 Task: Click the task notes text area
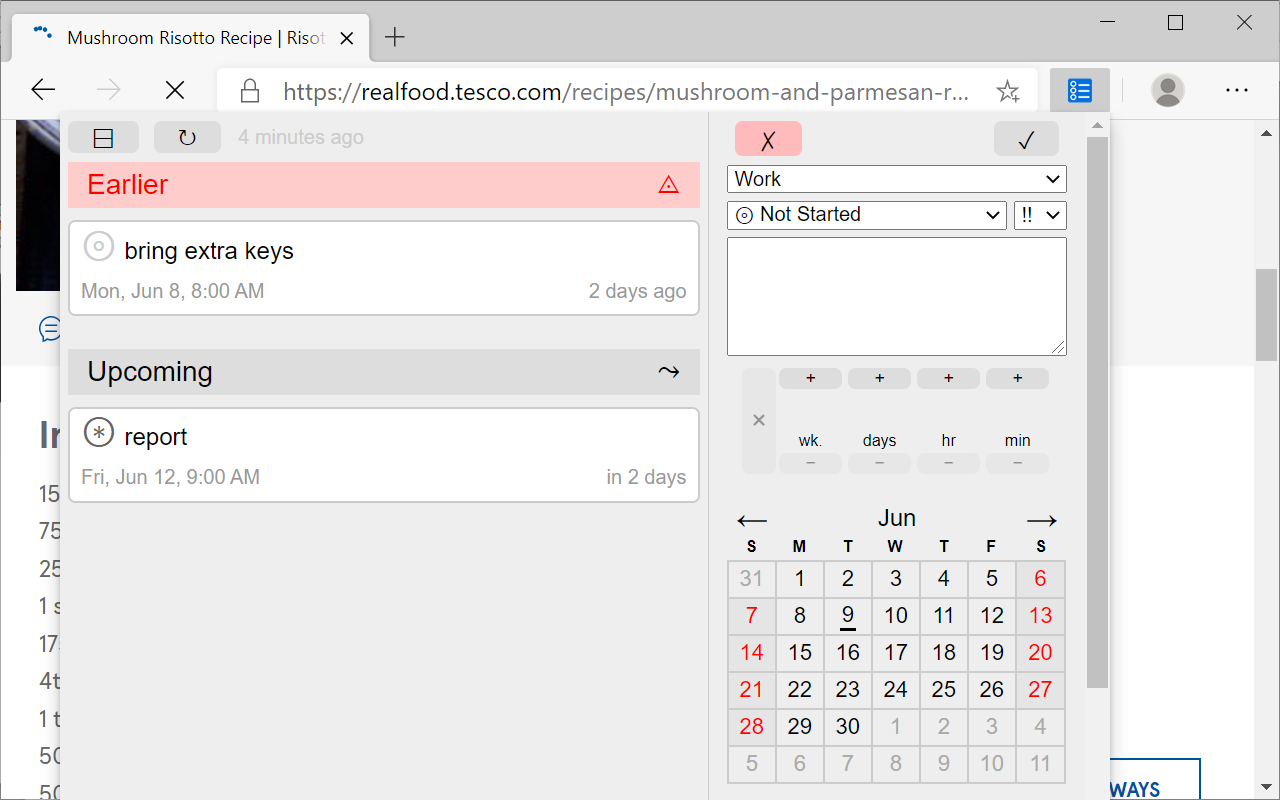pos(896,296)
